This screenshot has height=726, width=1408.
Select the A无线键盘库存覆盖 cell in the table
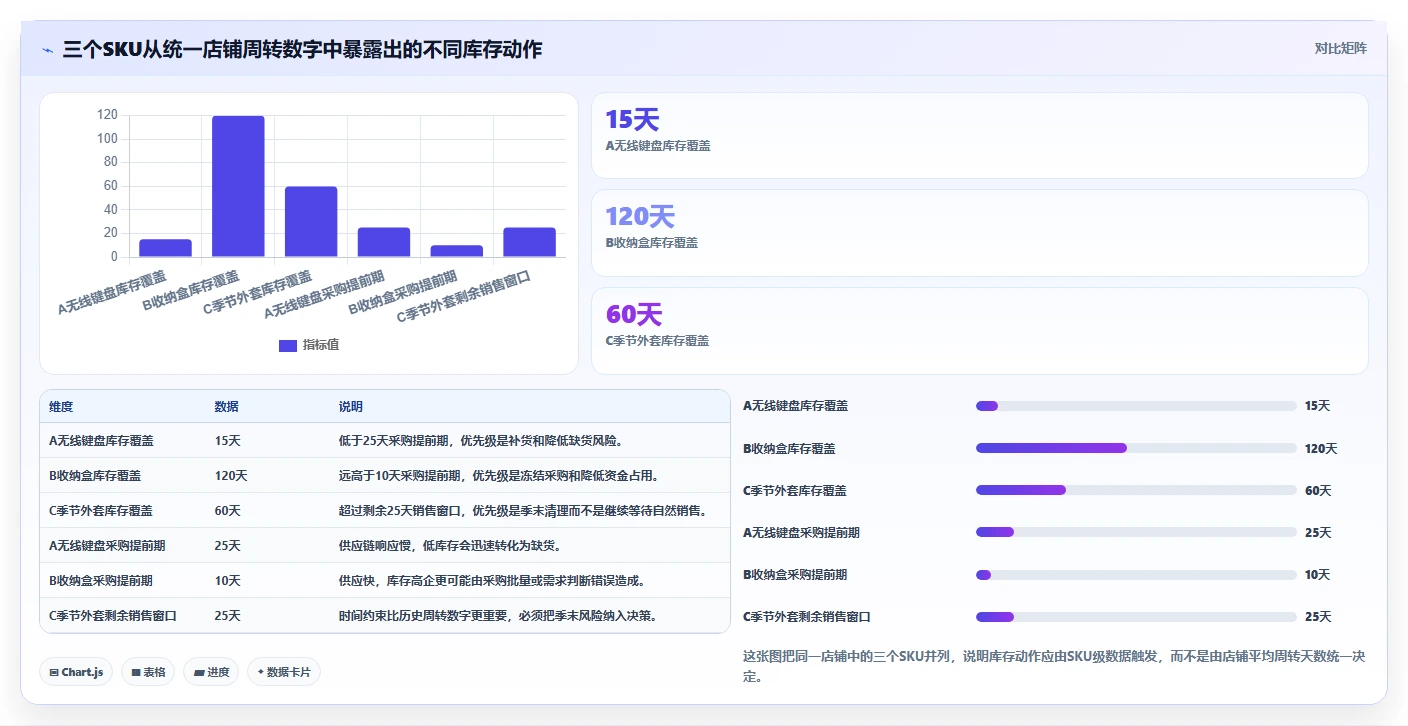pos(101,440)
